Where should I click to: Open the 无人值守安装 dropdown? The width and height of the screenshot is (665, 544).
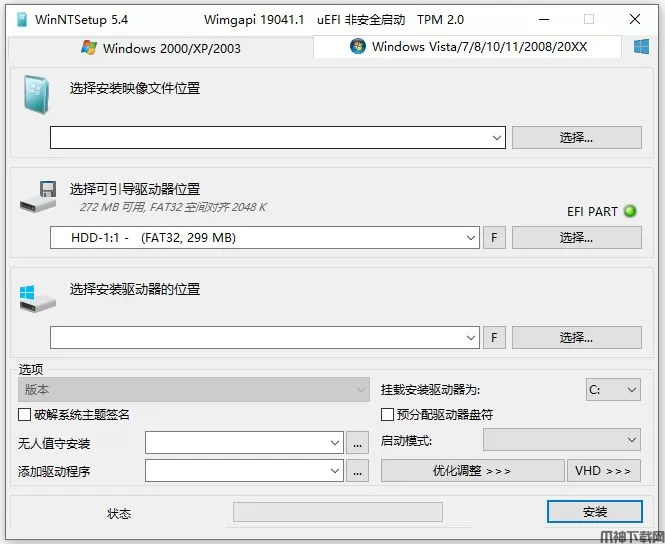pos(244,443)
